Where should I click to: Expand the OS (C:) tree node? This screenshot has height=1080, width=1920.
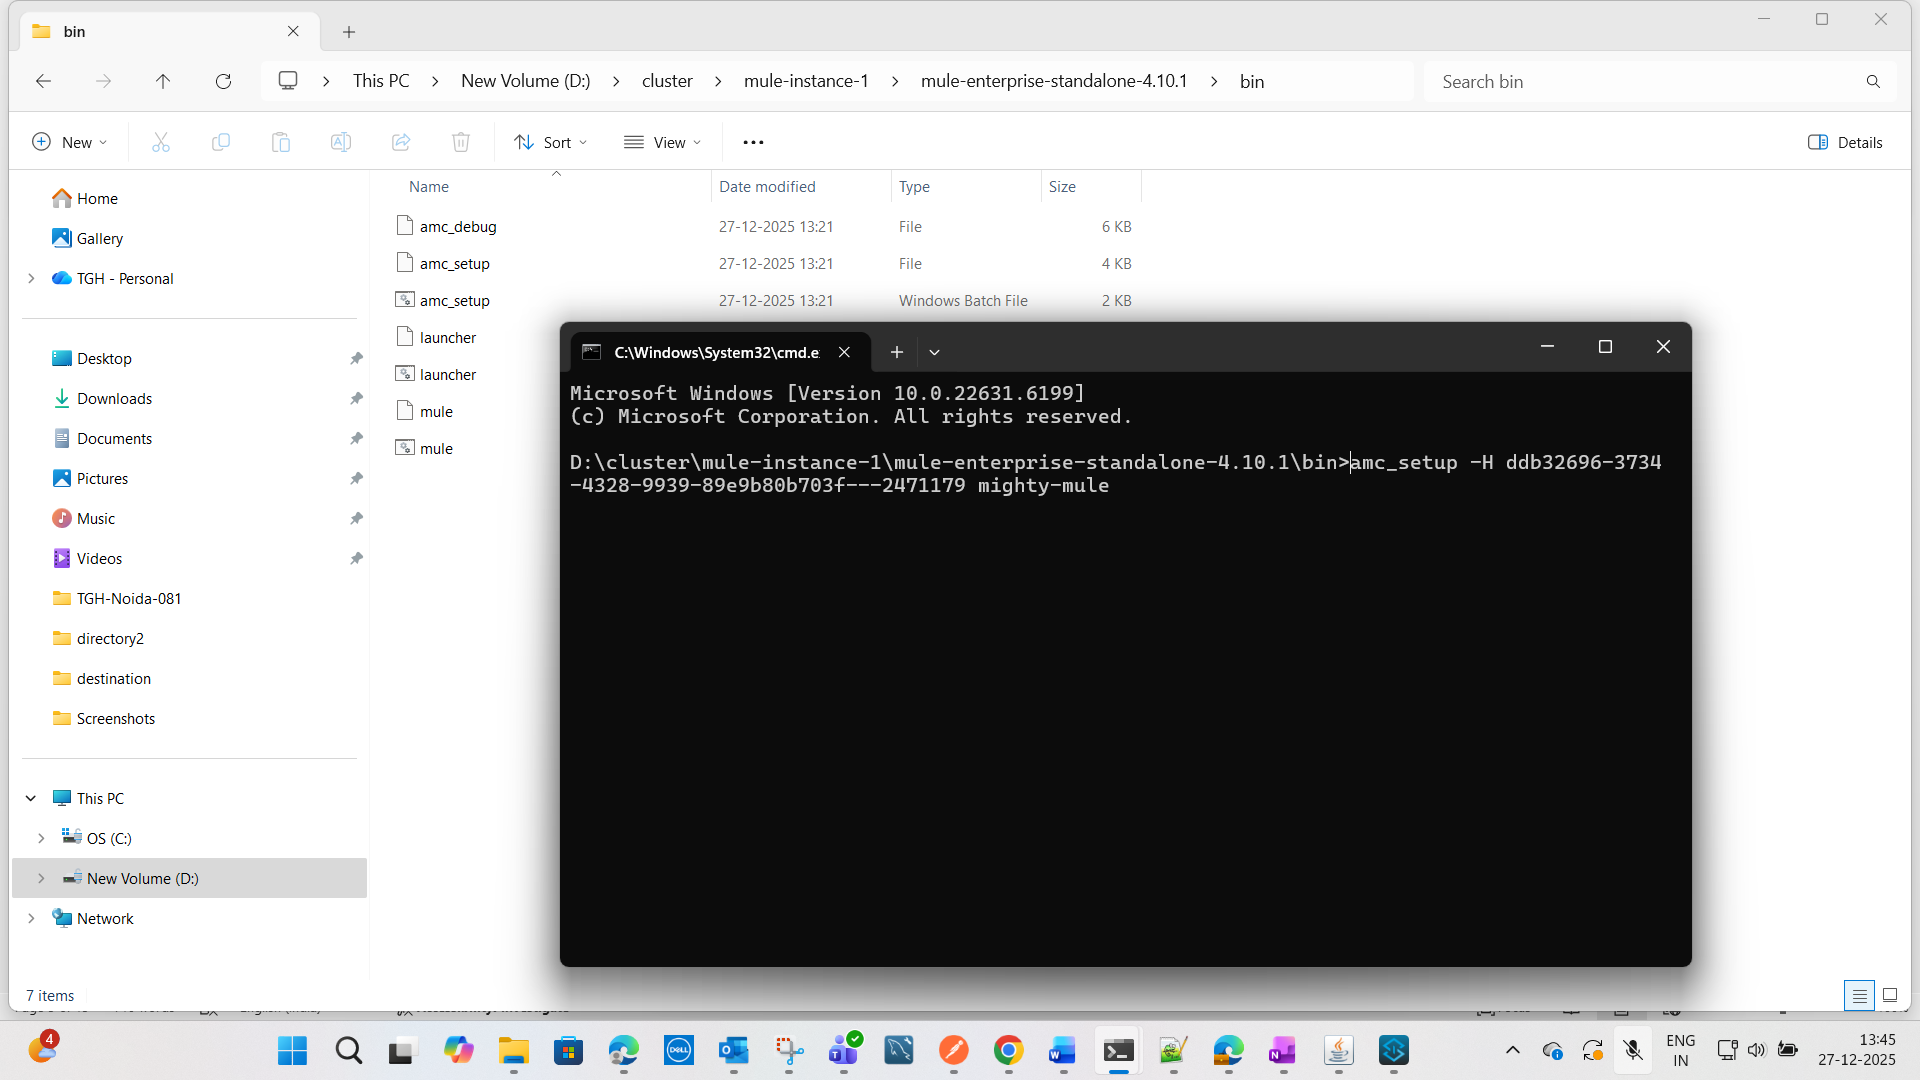point(41,838)
